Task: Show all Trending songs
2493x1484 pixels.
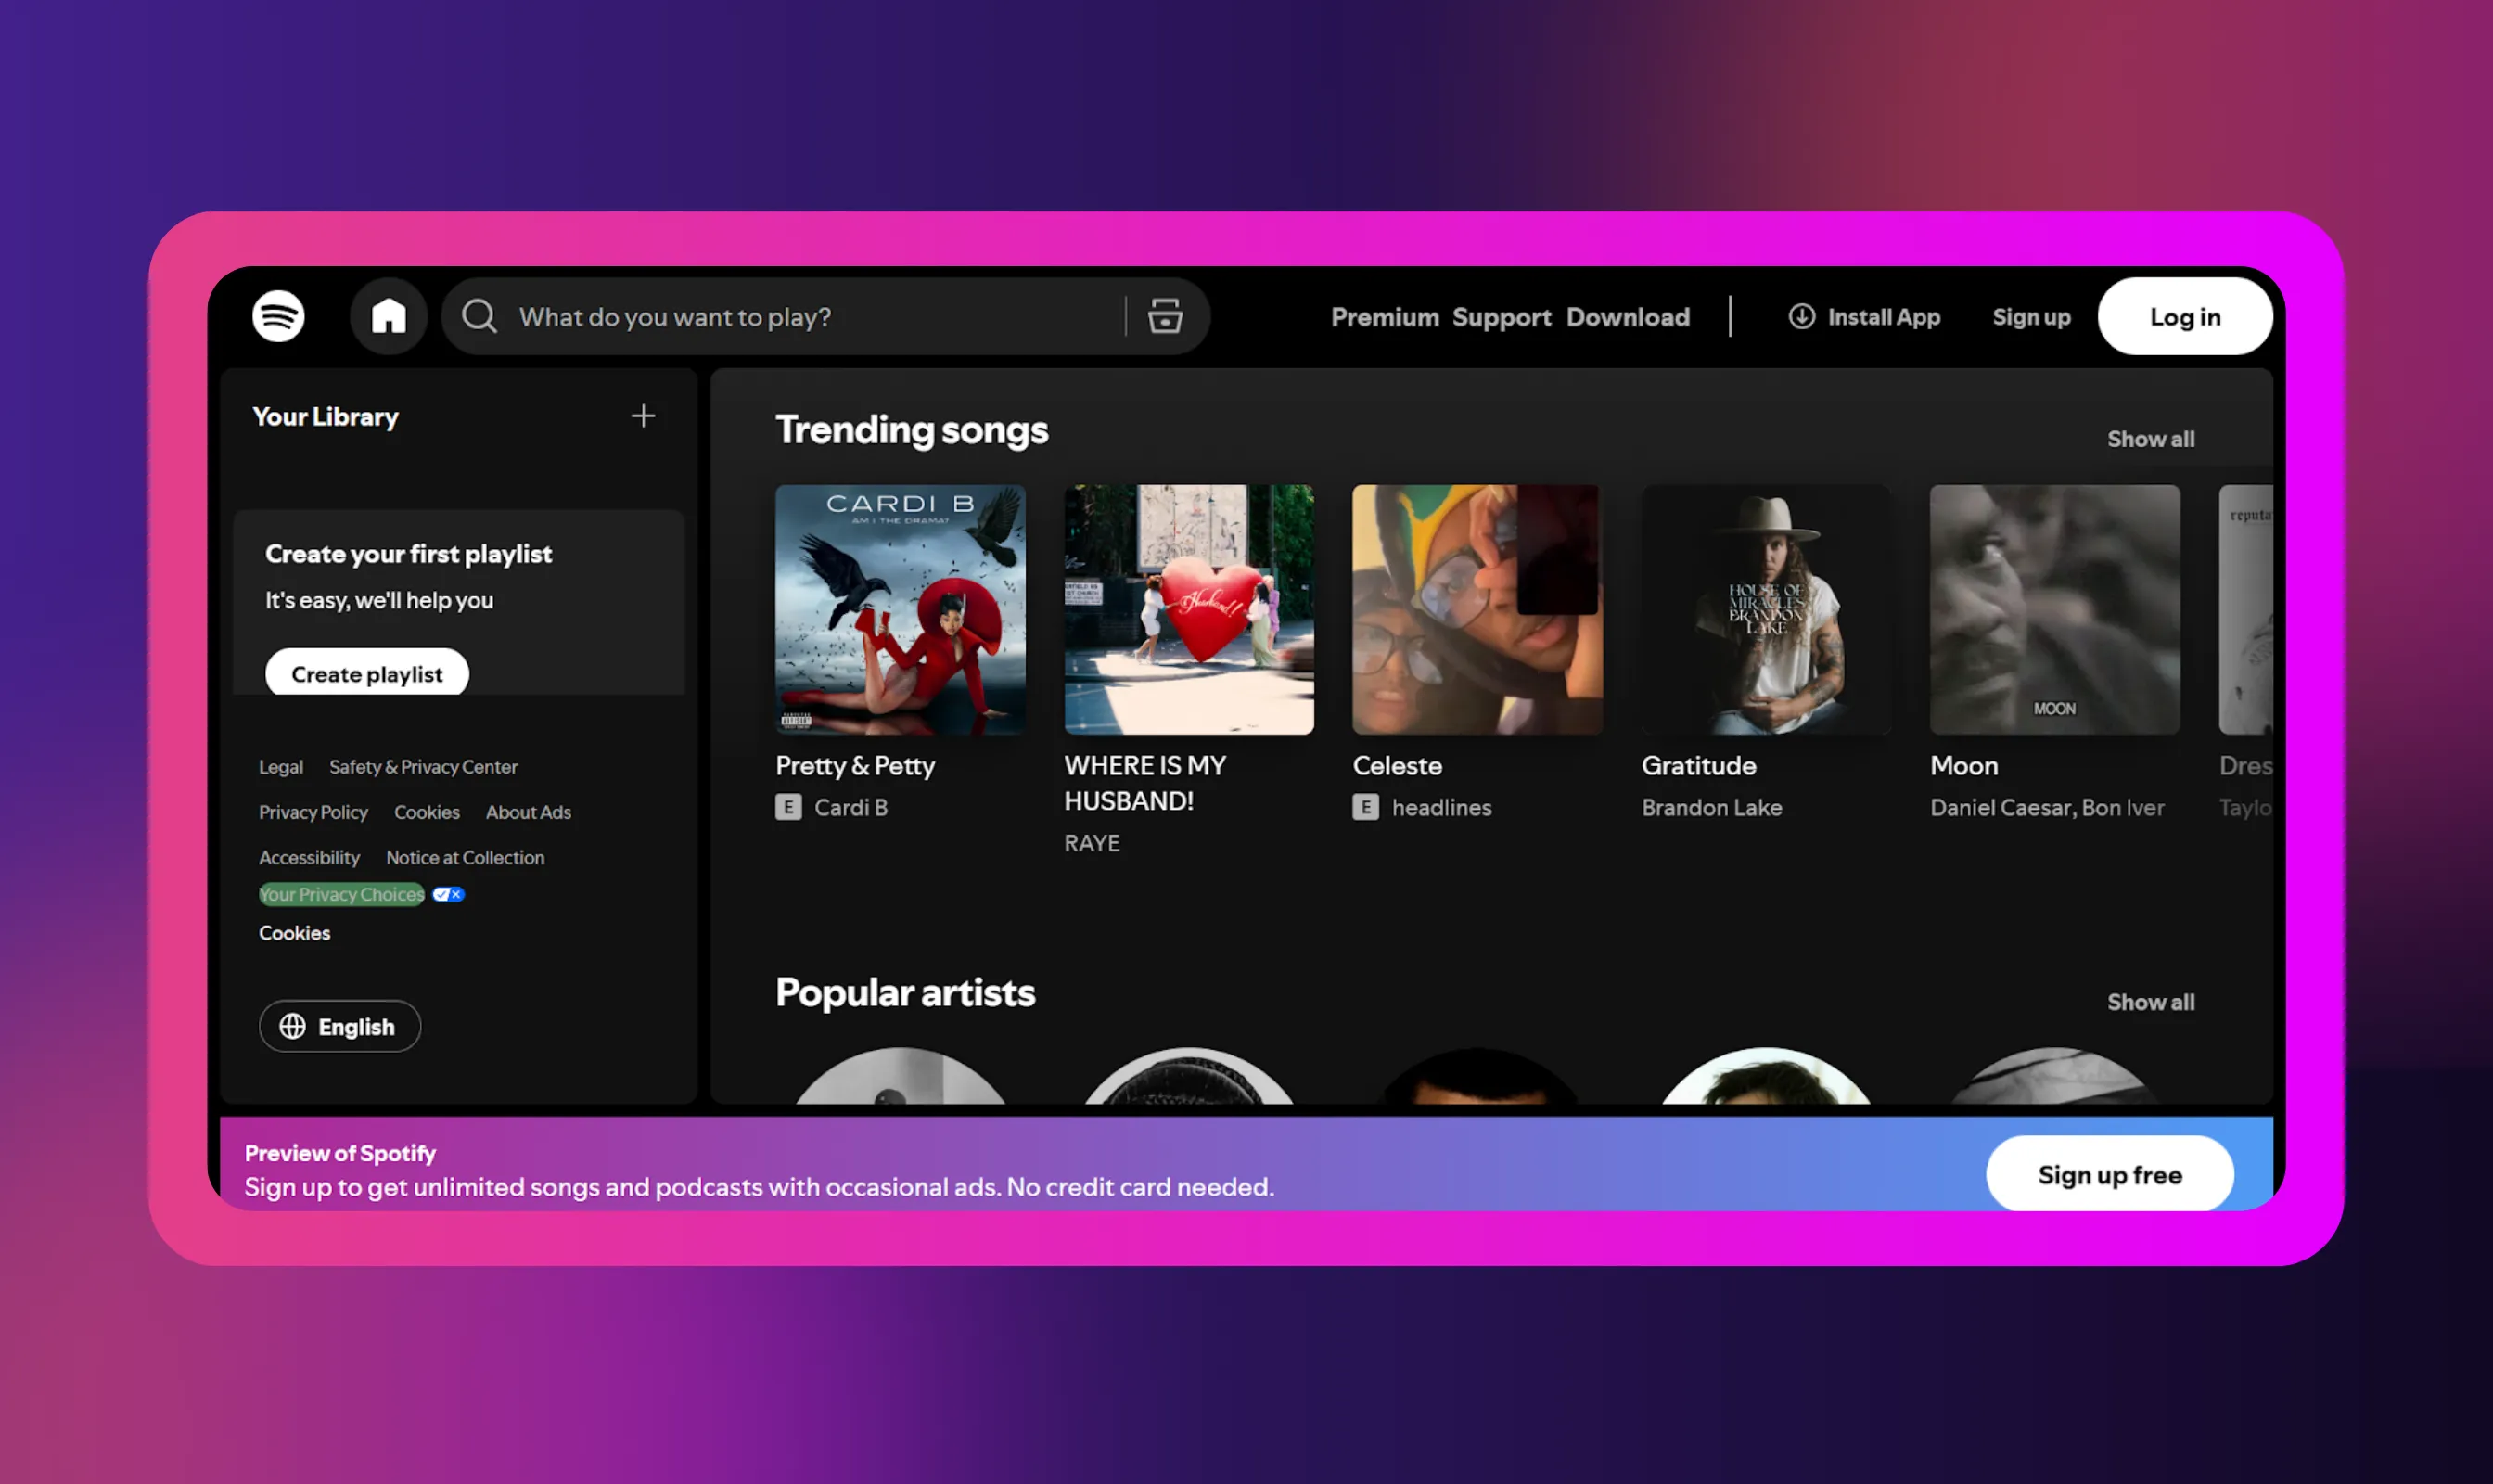Action: [2150, 438]
